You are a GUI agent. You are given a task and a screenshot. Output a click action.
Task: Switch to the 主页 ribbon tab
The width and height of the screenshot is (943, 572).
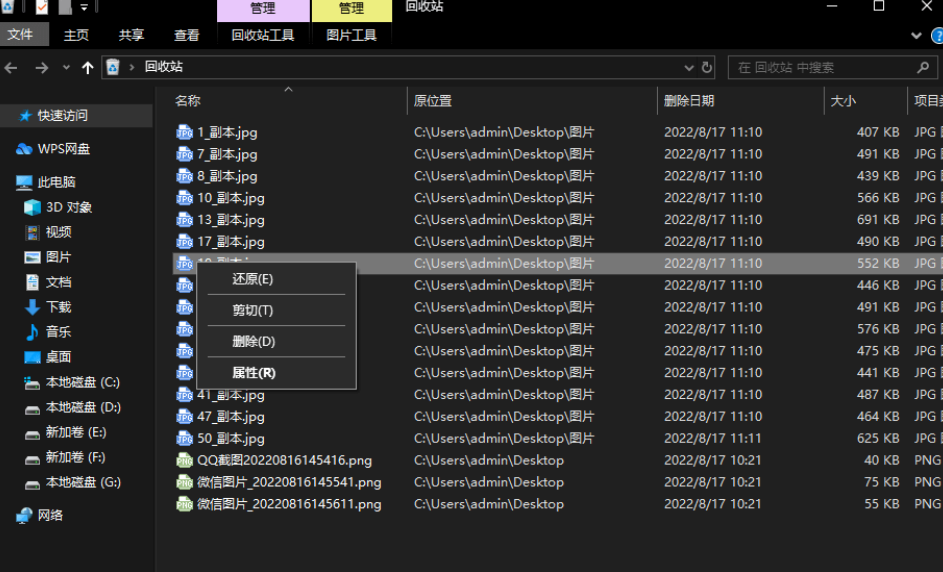point(76,35)
